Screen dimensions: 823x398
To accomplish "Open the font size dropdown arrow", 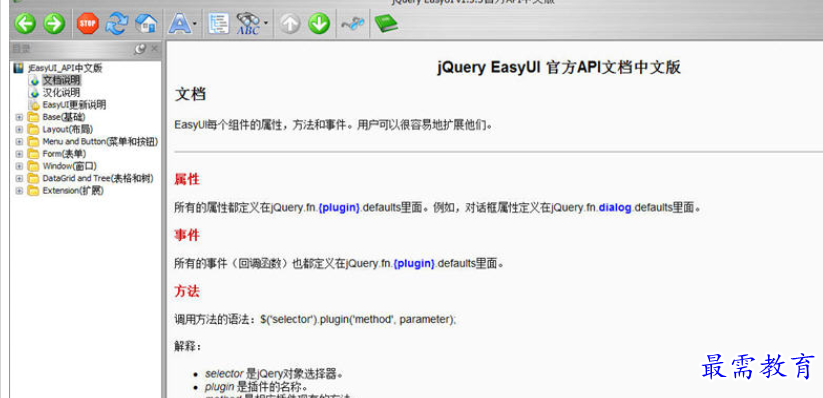I will point(195,24).
